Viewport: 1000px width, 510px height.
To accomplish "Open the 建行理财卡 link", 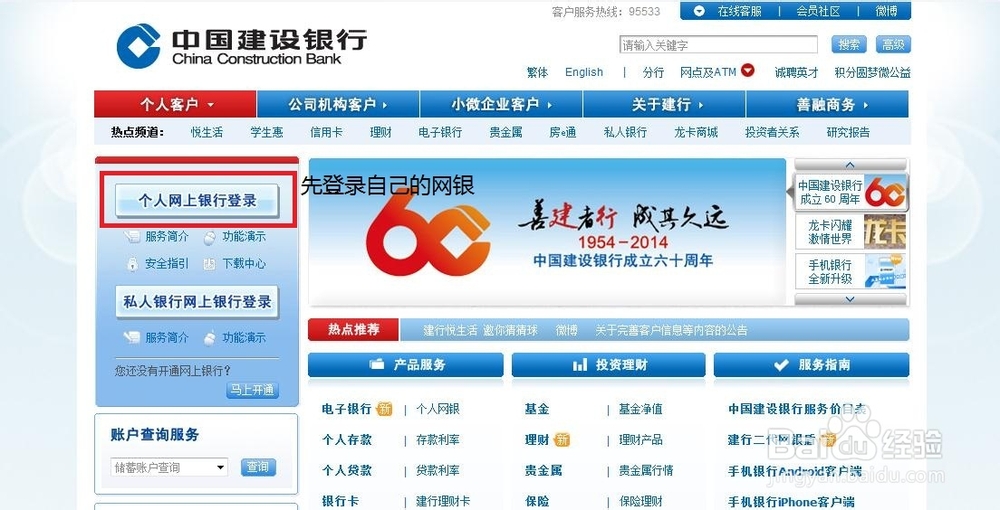I will [x=443, y=501].
